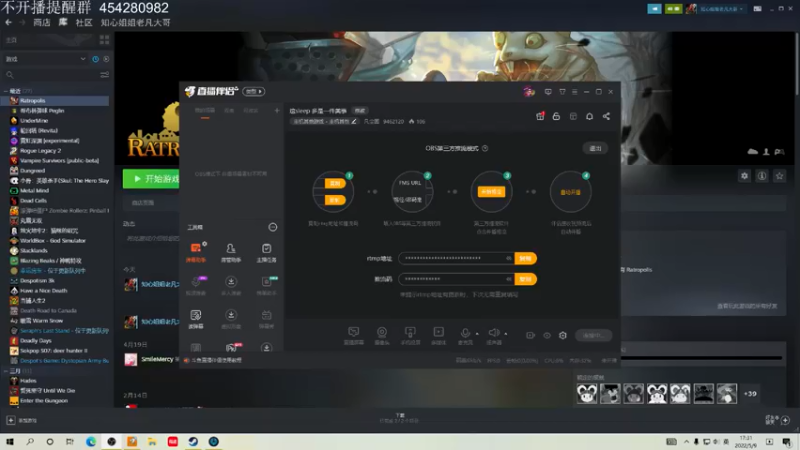Copy the stream key

(526, 279)
